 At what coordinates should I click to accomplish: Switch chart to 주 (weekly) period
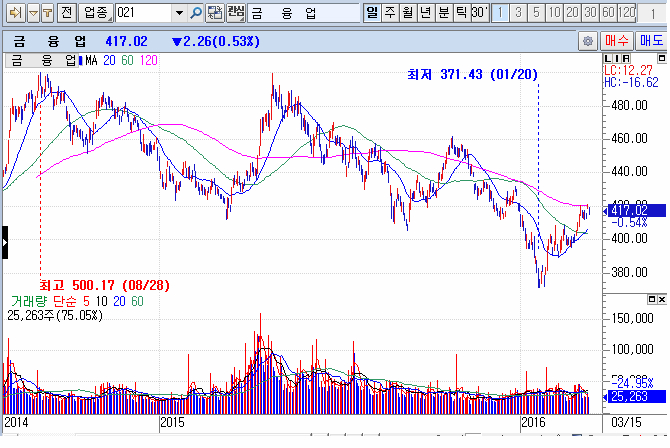point(390,13)
